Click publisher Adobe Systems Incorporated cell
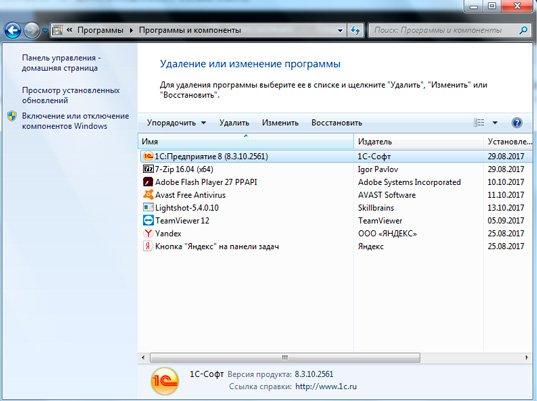537x401 pixels. (409, 182)
